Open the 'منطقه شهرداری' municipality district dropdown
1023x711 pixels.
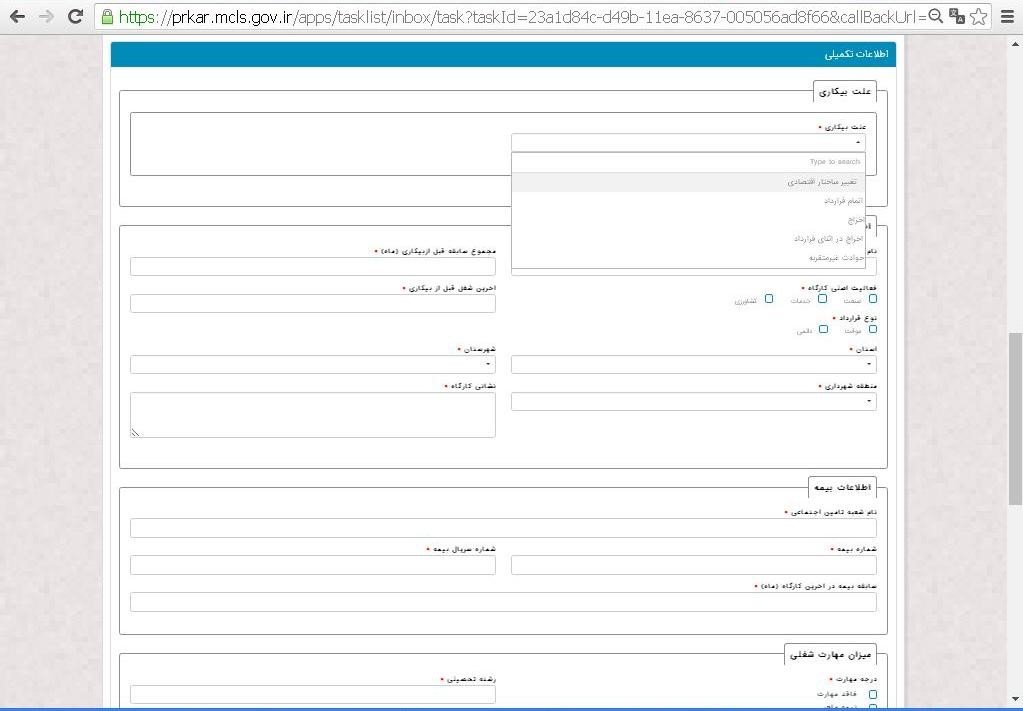point(694,402)
